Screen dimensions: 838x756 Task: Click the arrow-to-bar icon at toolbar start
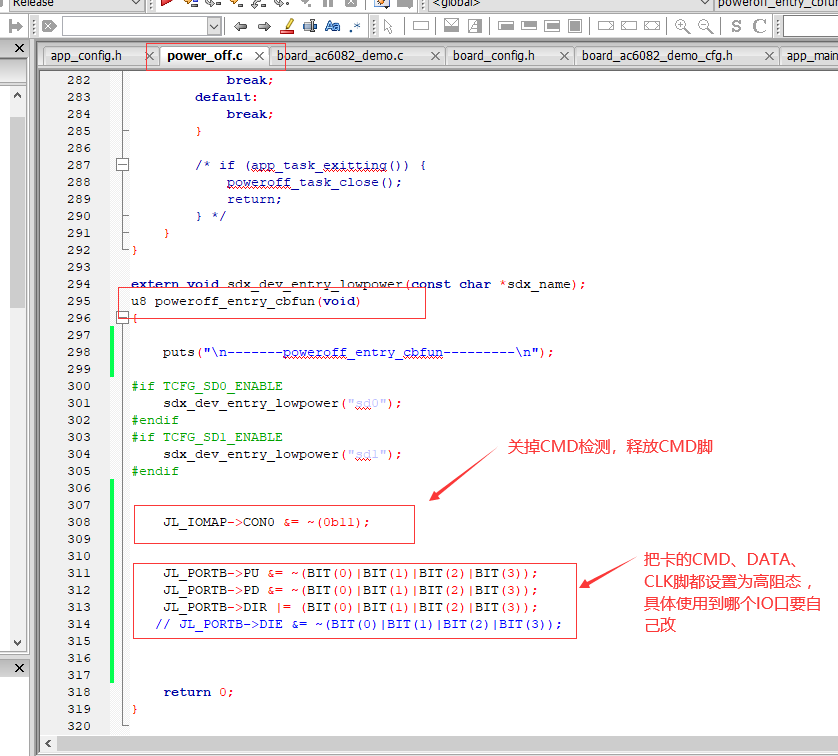point(15,26)
